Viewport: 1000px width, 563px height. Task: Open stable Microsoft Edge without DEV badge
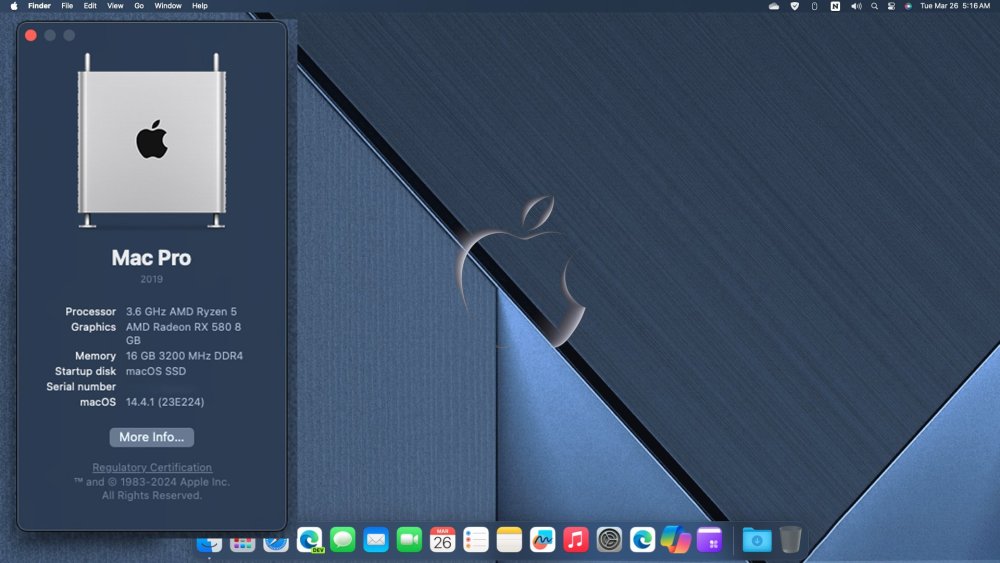coord(642,540)
